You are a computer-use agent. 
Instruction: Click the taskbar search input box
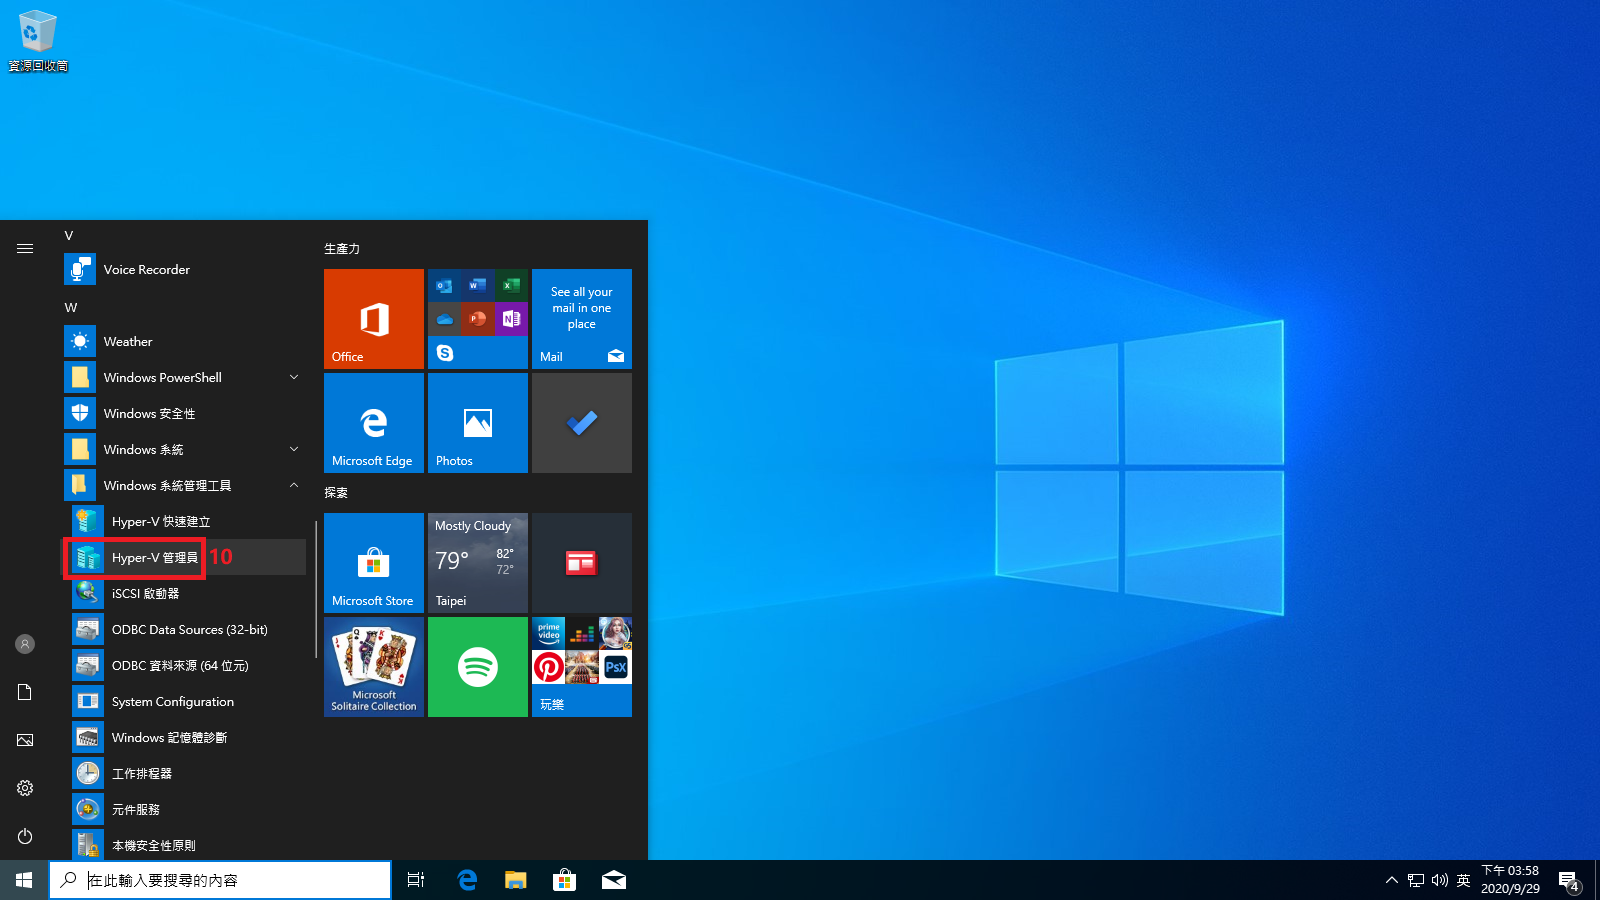pyautogui.click(x=230, y=880)
